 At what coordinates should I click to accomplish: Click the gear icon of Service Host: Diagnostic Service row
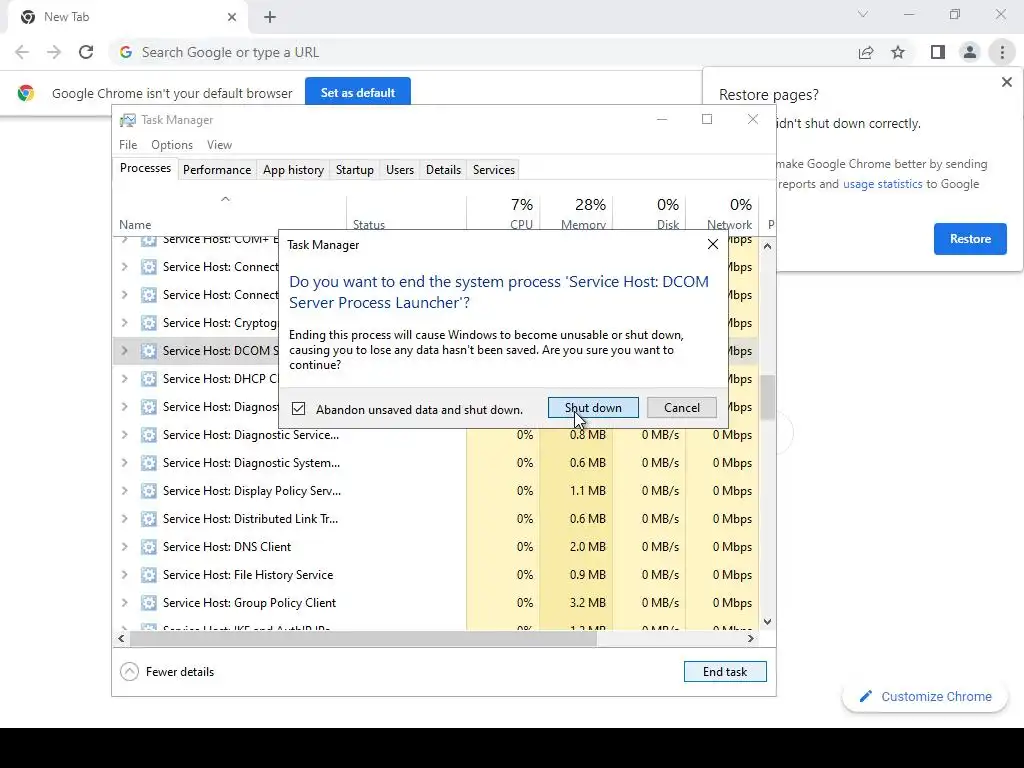(149, 435)
